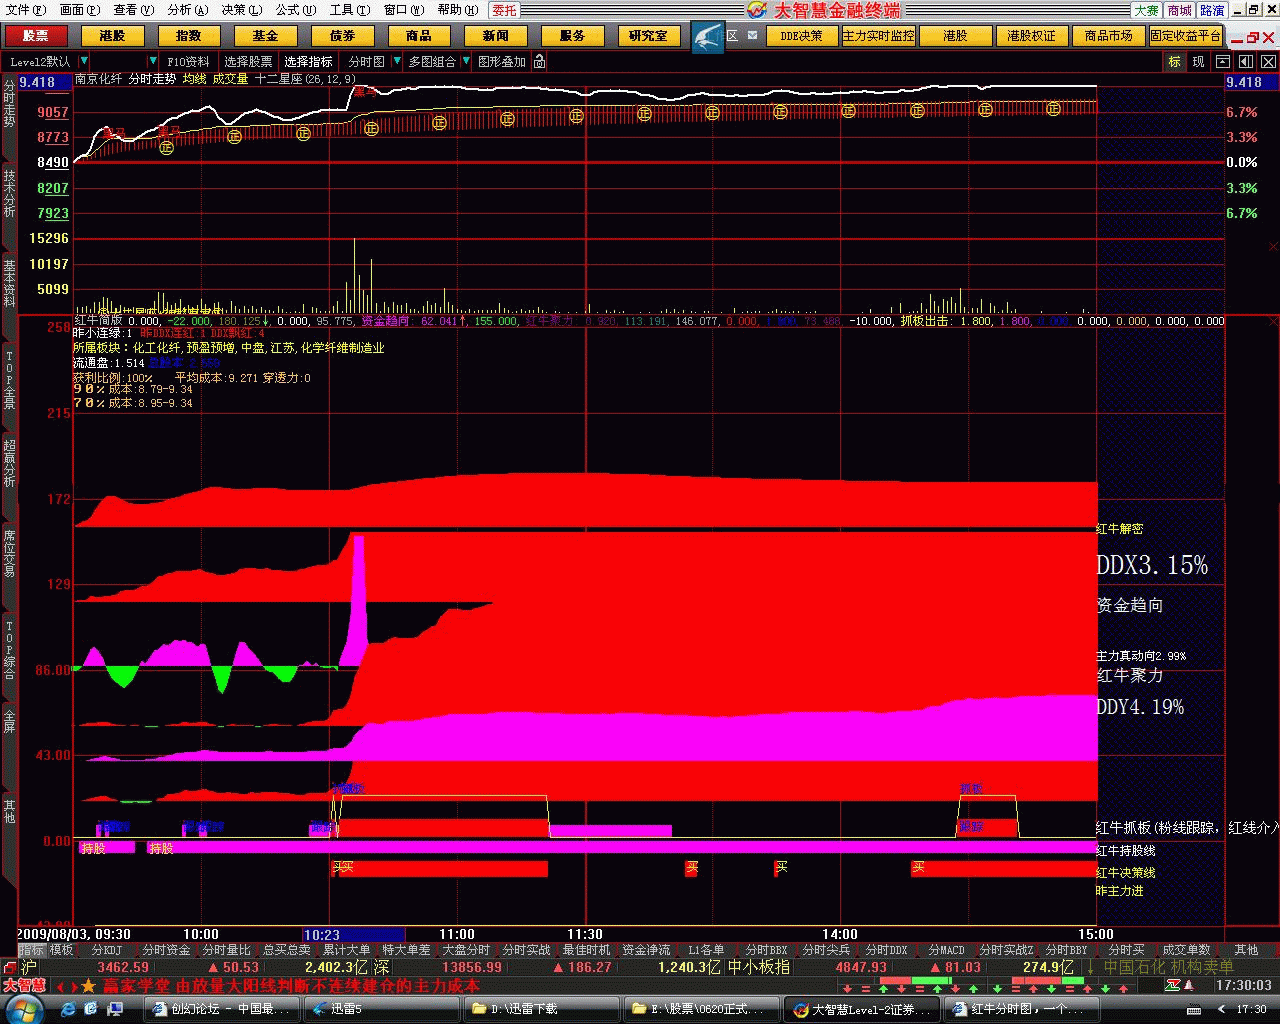Click 图形叠加
The height and width of the screenshot is (1024, 1280).
click(x=501, y=62)
